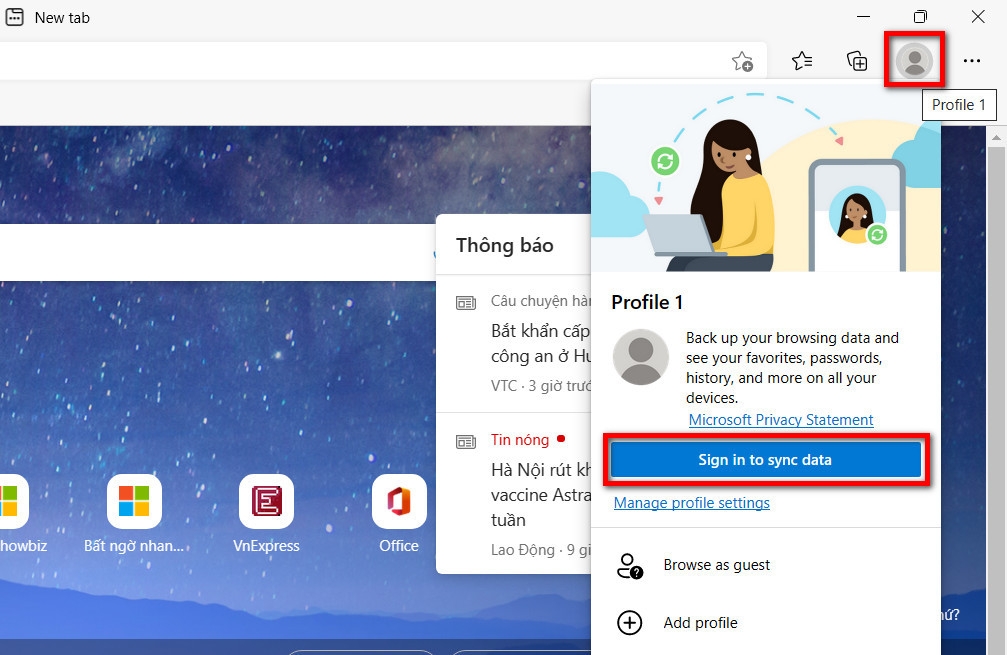The height and width of the screenshot is (655, 1007).
Task: Click Sign in to sync data
Action: [765, 459]
